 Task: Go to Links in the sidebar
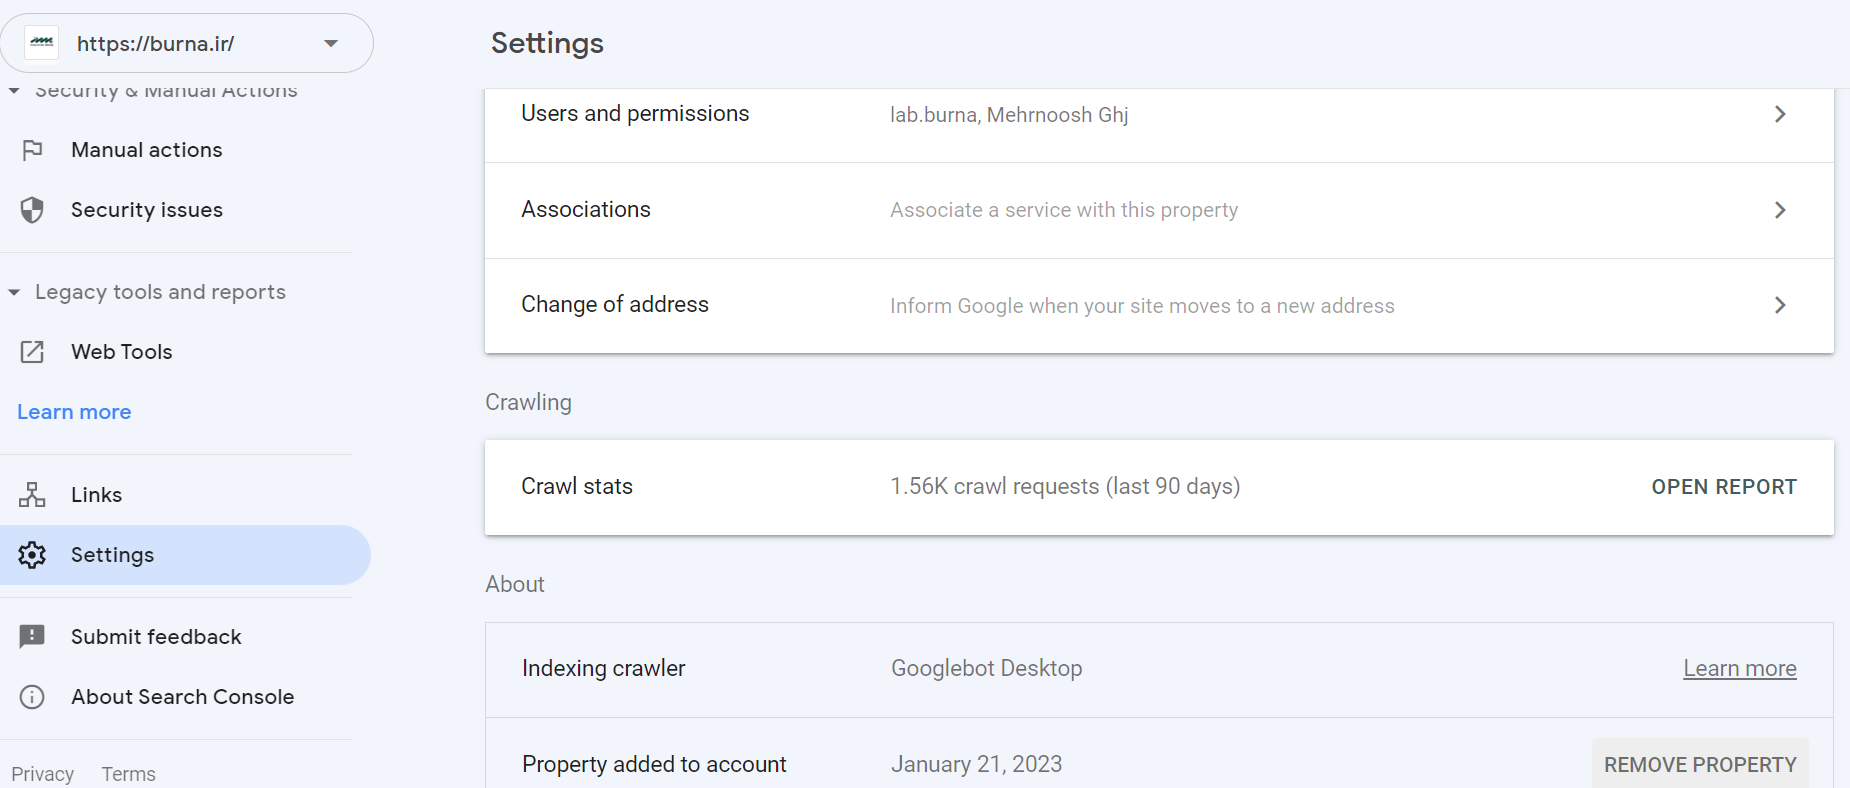pyautogui.click(x=96, y=495)
